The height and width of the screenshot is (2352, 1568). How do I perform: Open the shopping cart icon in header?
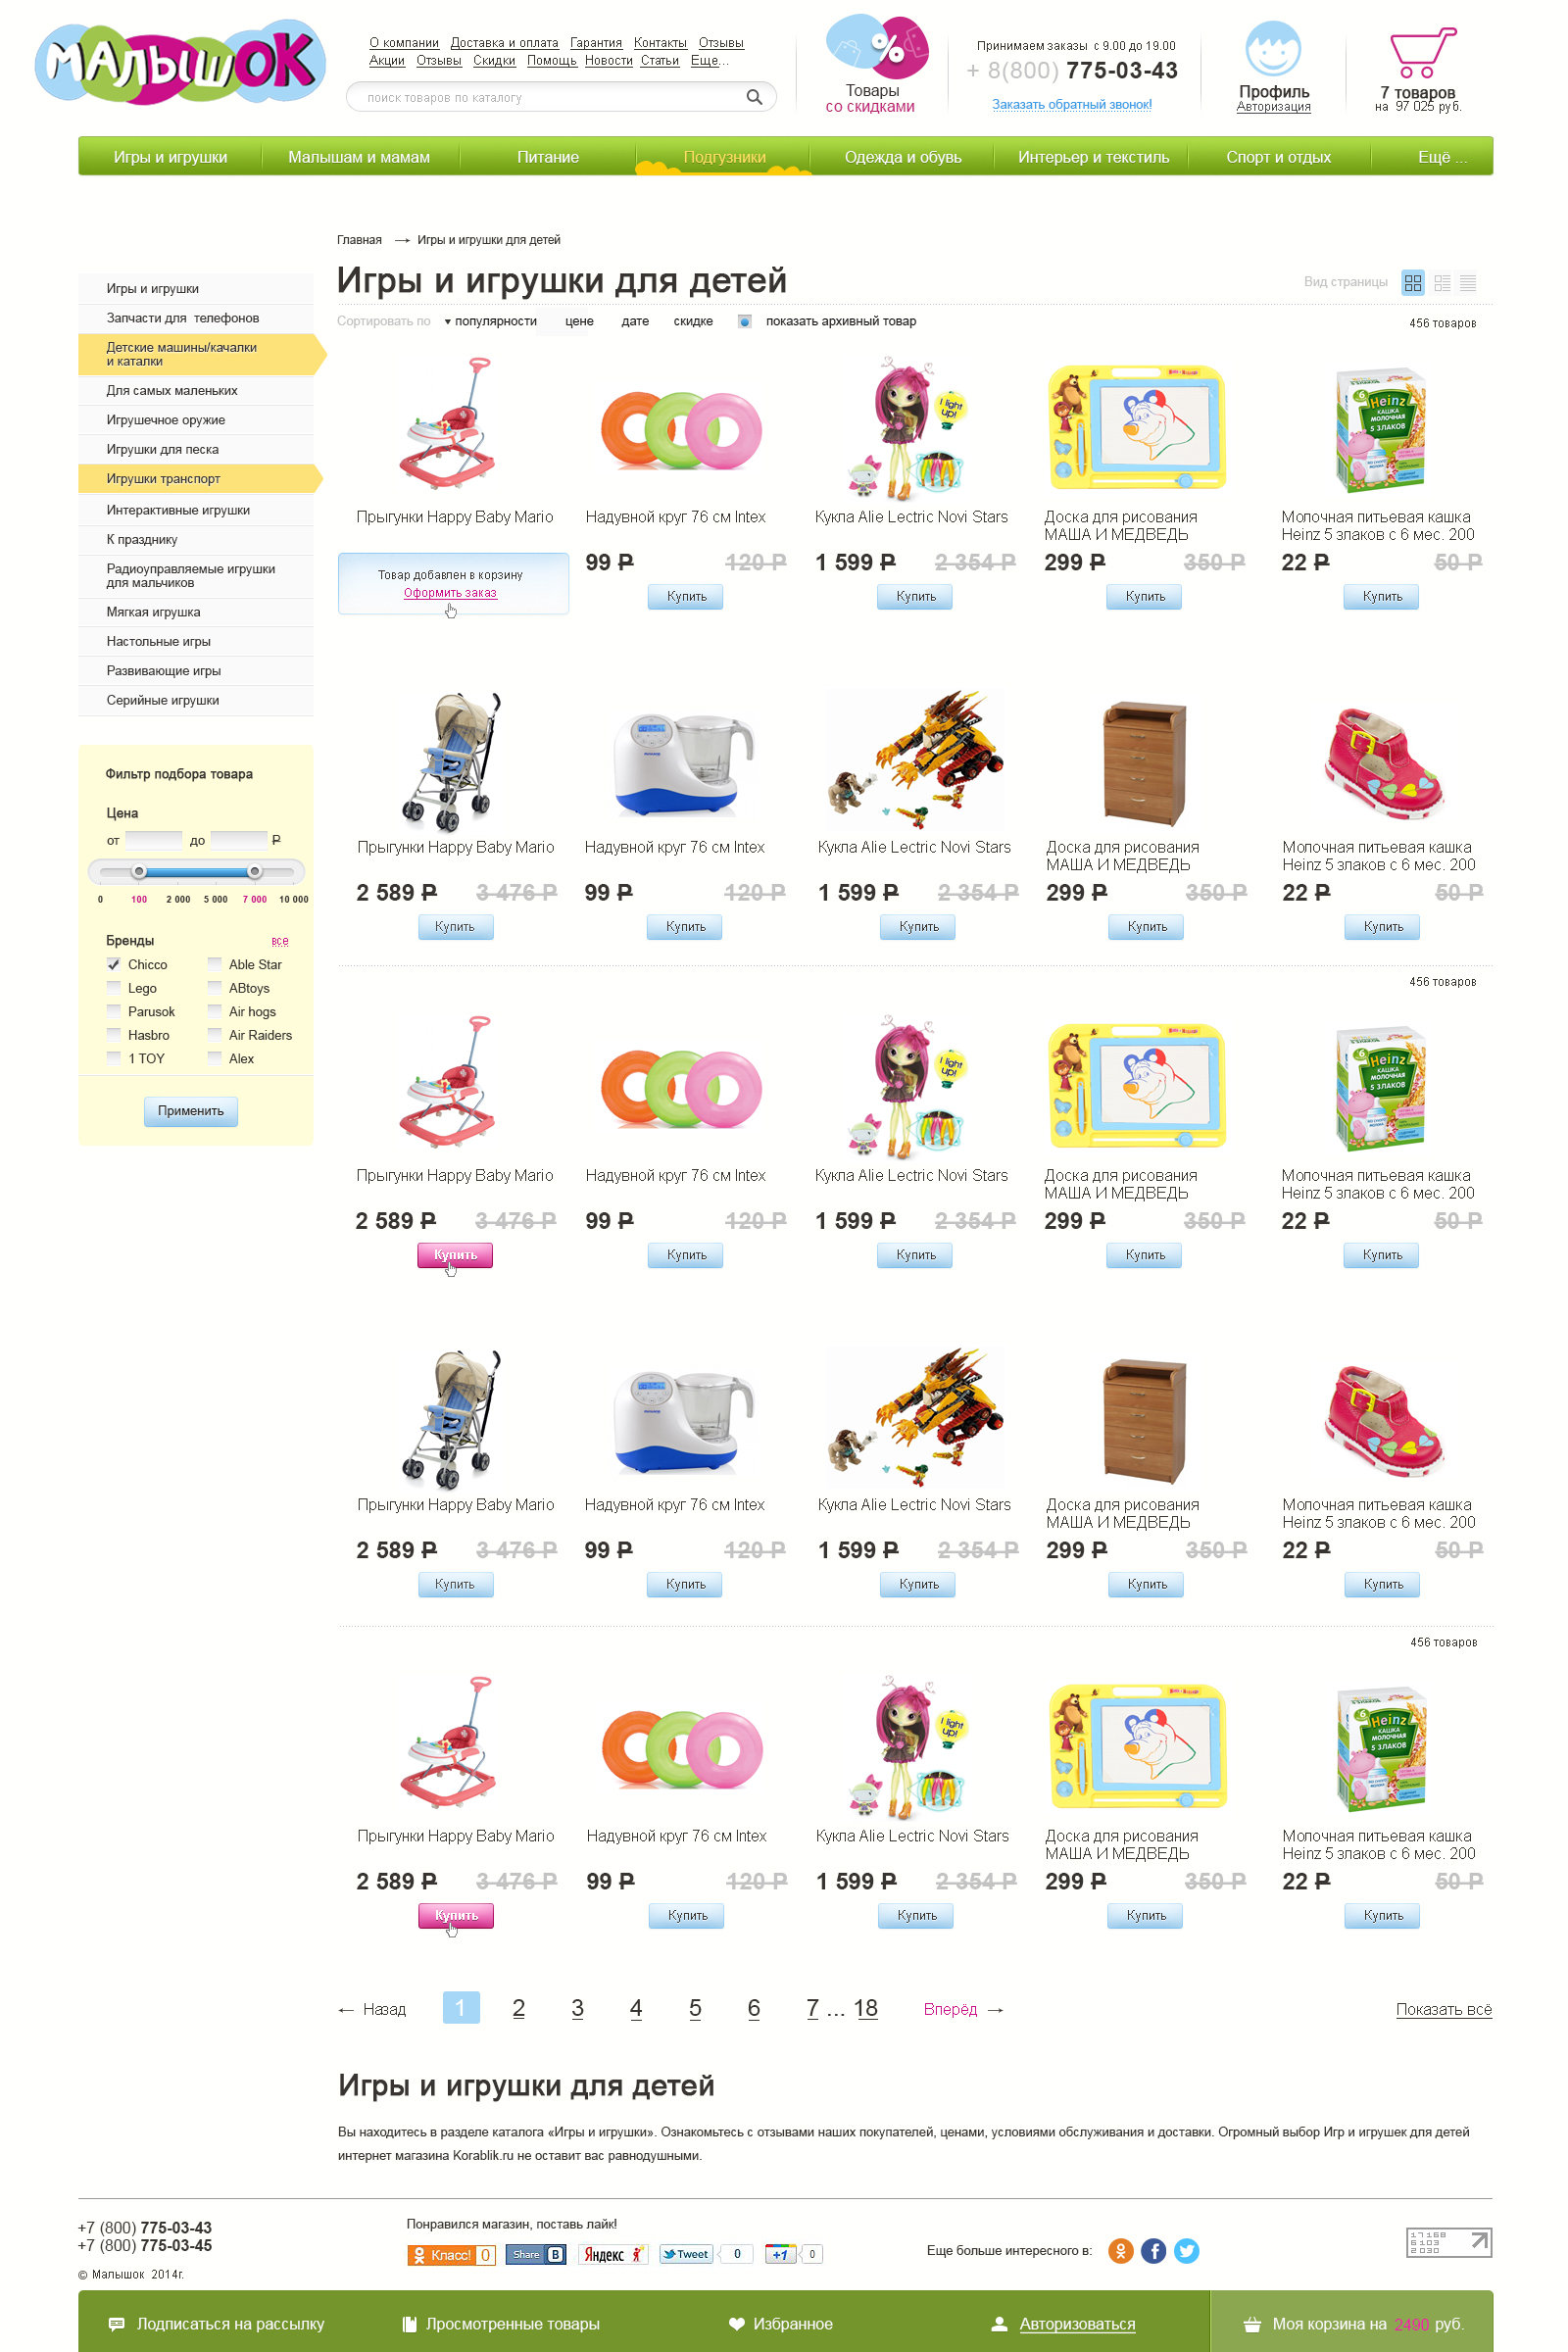[x=1422, y=53]
